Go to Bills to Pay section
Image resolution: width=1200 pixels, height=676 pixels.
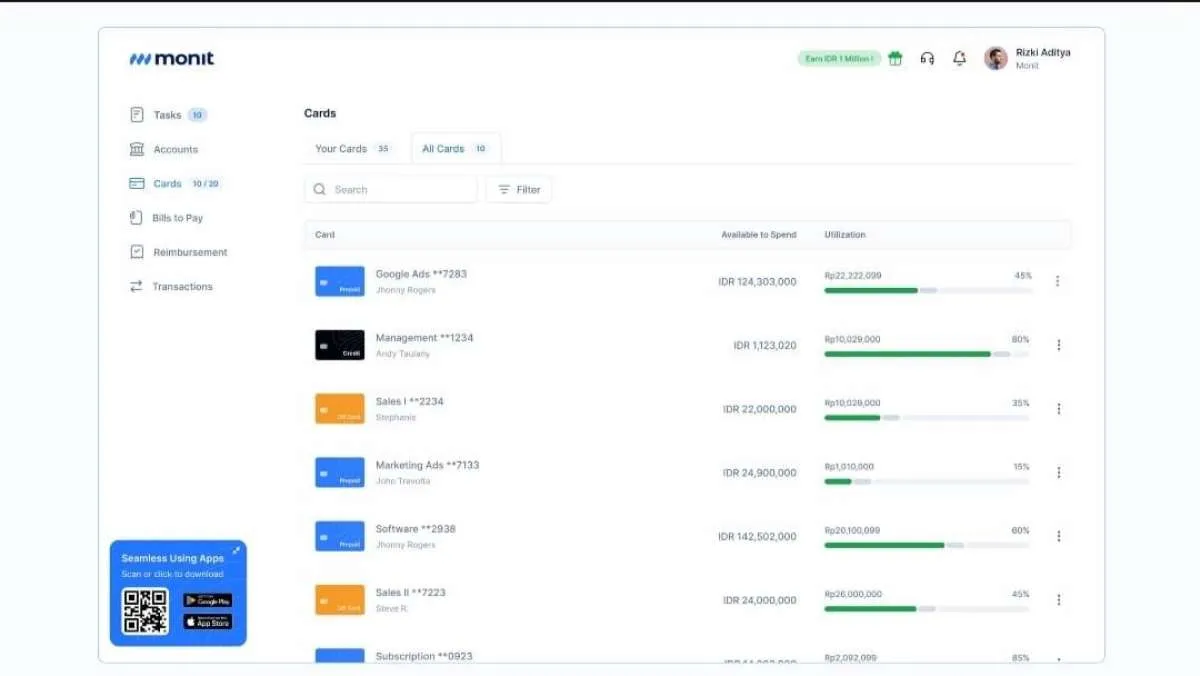tap(177, 218)
